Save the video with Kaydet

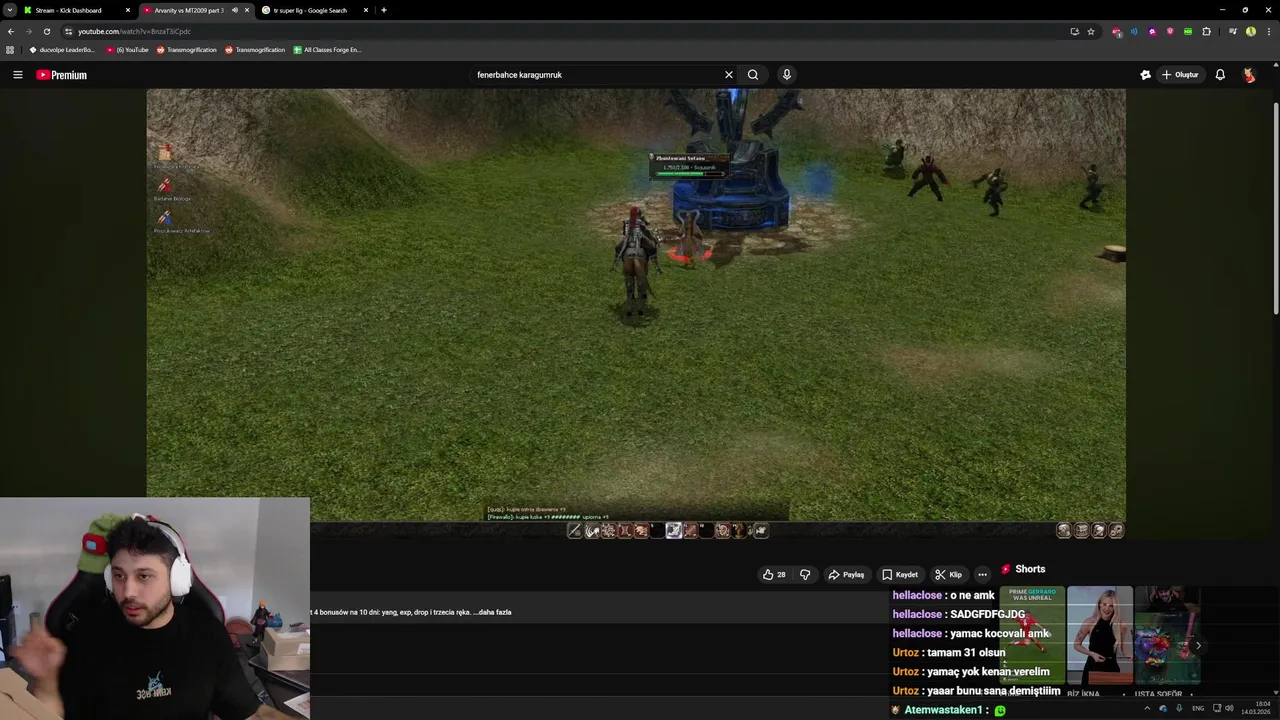tap(900, 575)
